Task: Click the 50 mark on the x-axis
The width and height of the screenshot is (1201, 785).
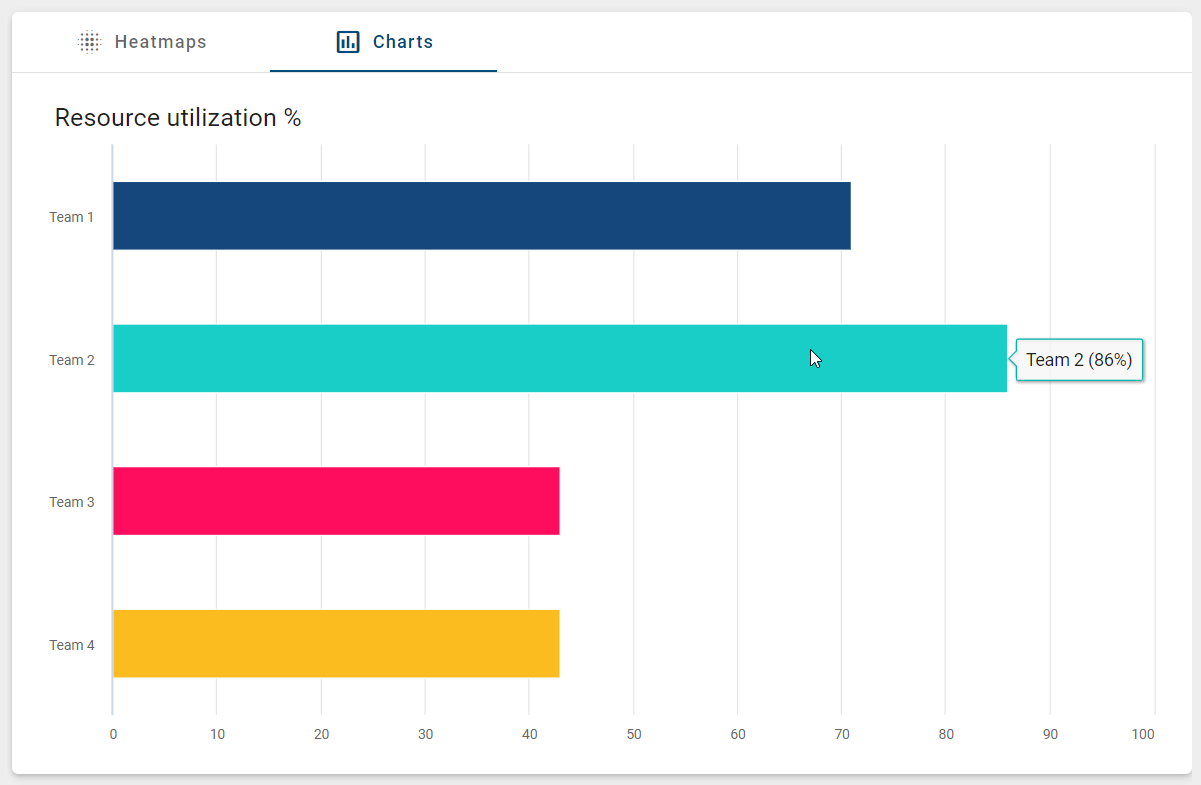Action: [634, 733]
